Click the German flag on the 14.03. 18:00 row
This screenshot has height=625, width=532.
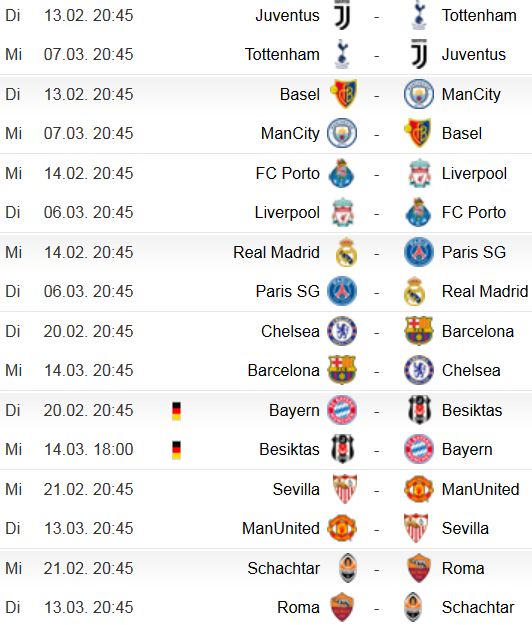176,450
